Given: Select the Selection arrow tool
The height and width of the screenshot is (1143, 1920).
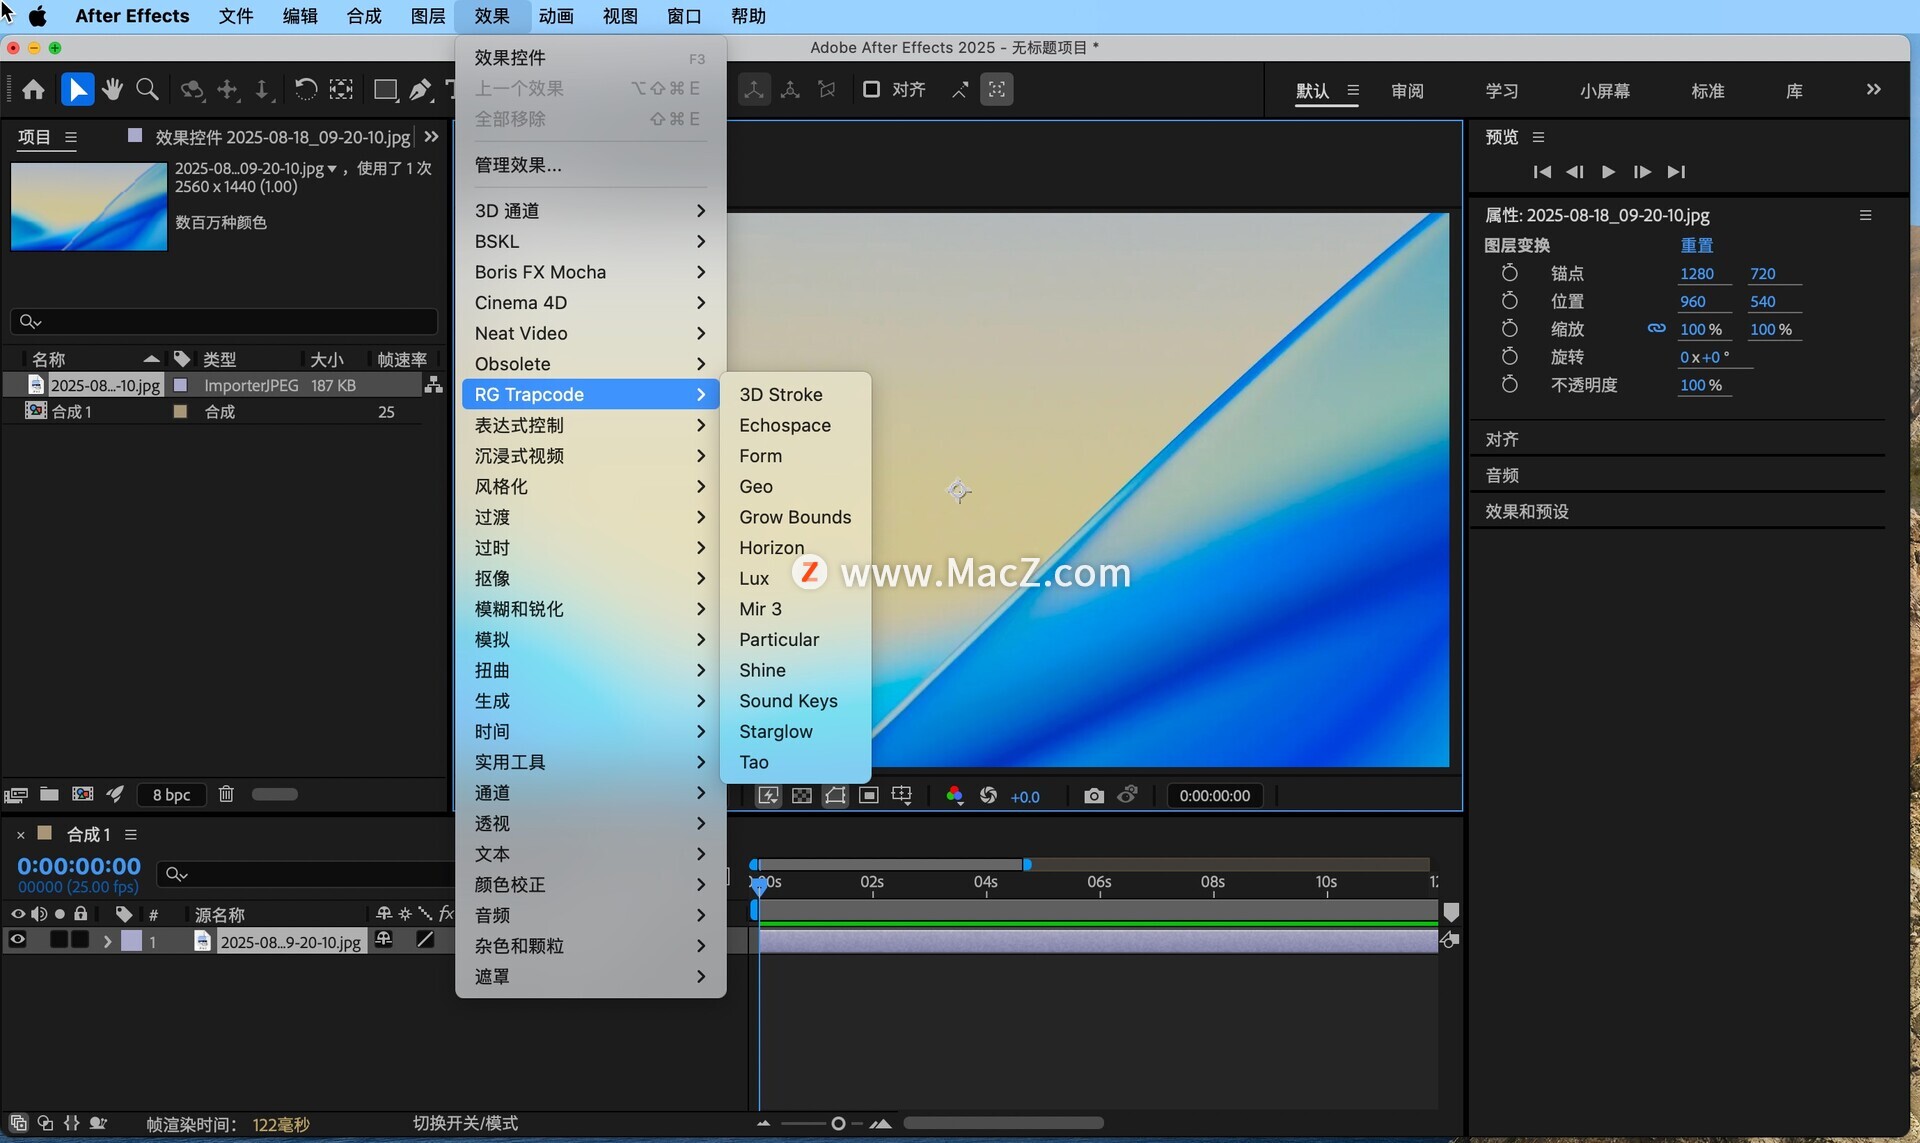Looking at the screenshot, I should pos(77,90).
